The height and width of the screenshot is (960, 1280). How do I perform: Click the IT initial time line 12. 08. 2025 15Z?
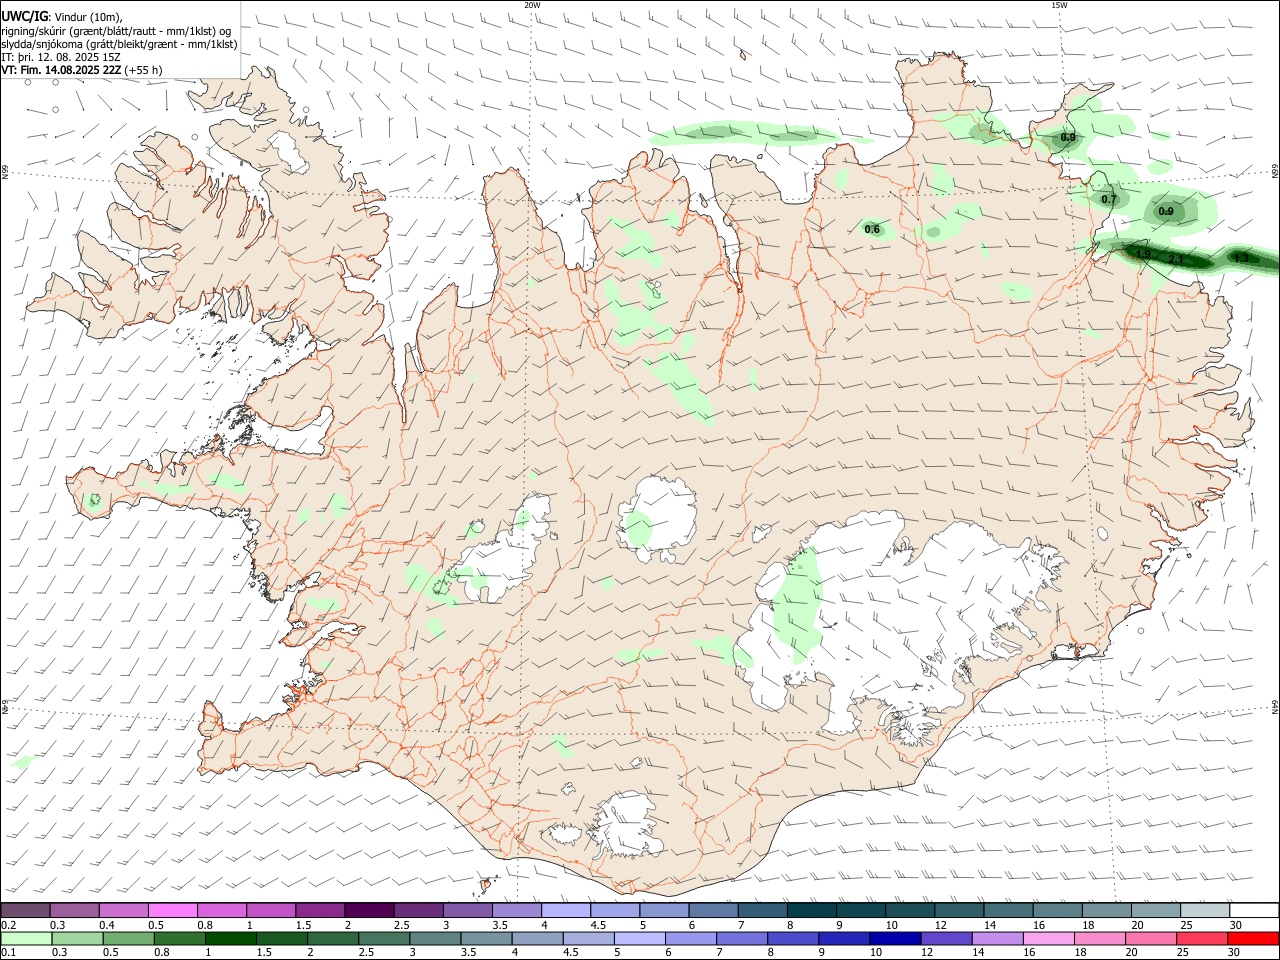tap(61, 57)
